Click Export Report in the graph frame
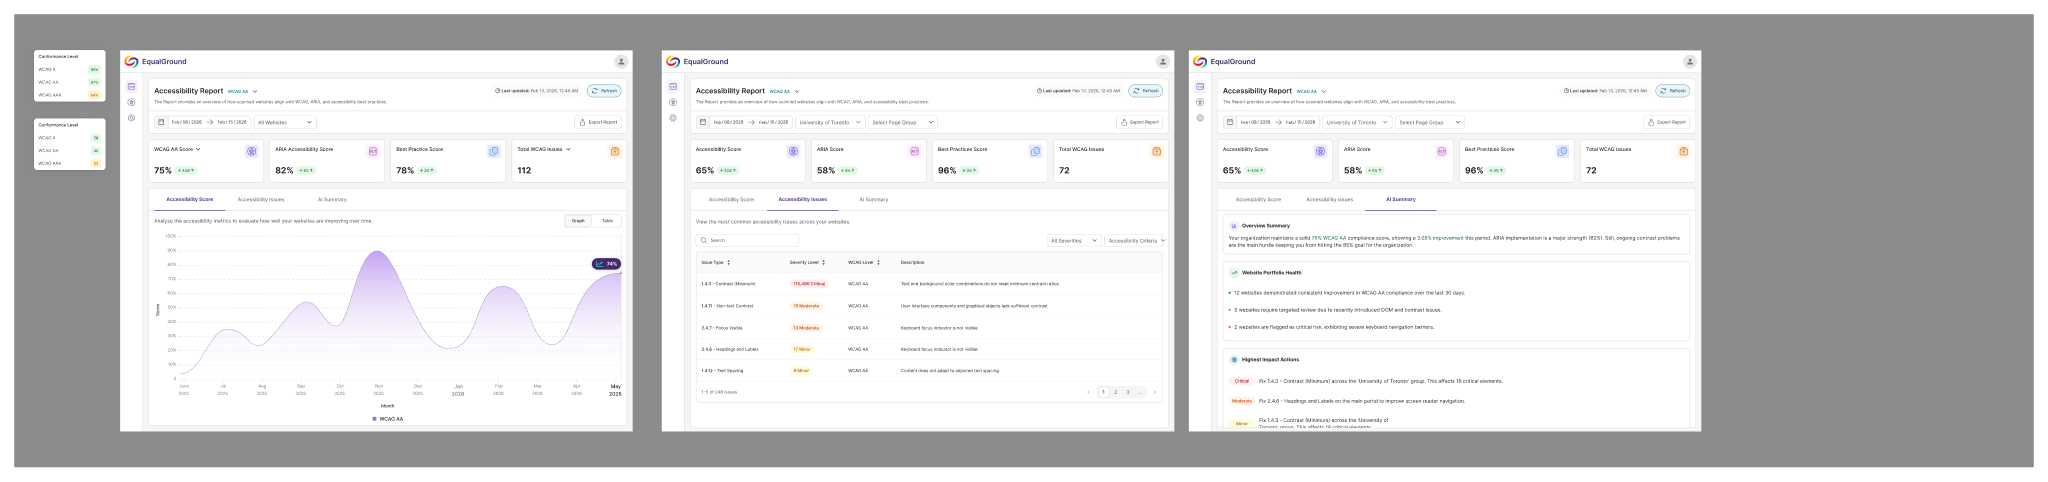2048x482 pixels. point(599,122)
